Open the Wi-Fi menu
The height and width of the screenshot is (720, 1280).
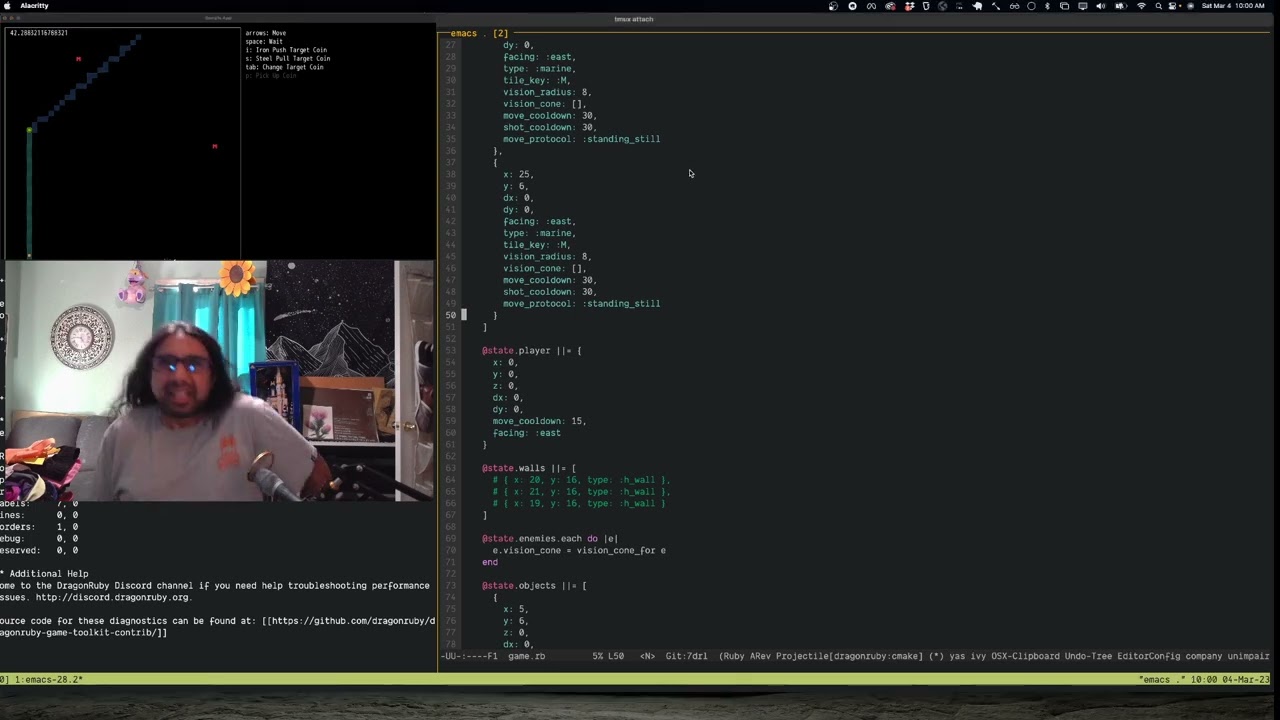1141,6
